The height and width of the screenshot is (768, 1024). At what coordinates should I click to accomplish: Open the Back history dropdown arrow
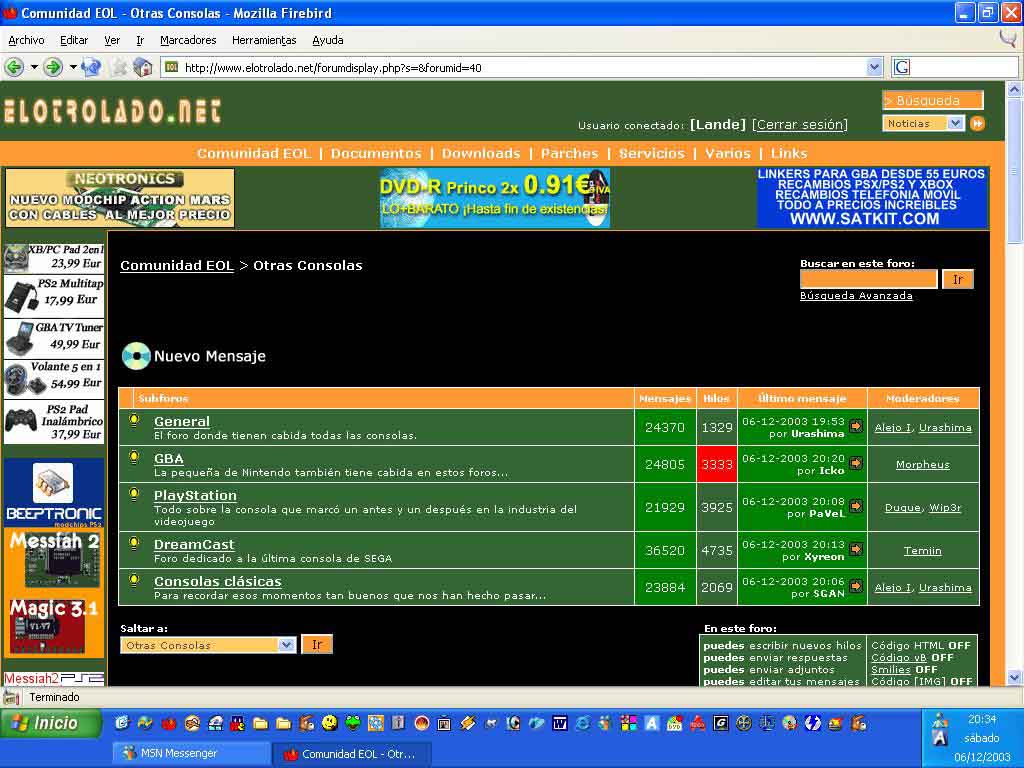(x=33, y=67)
